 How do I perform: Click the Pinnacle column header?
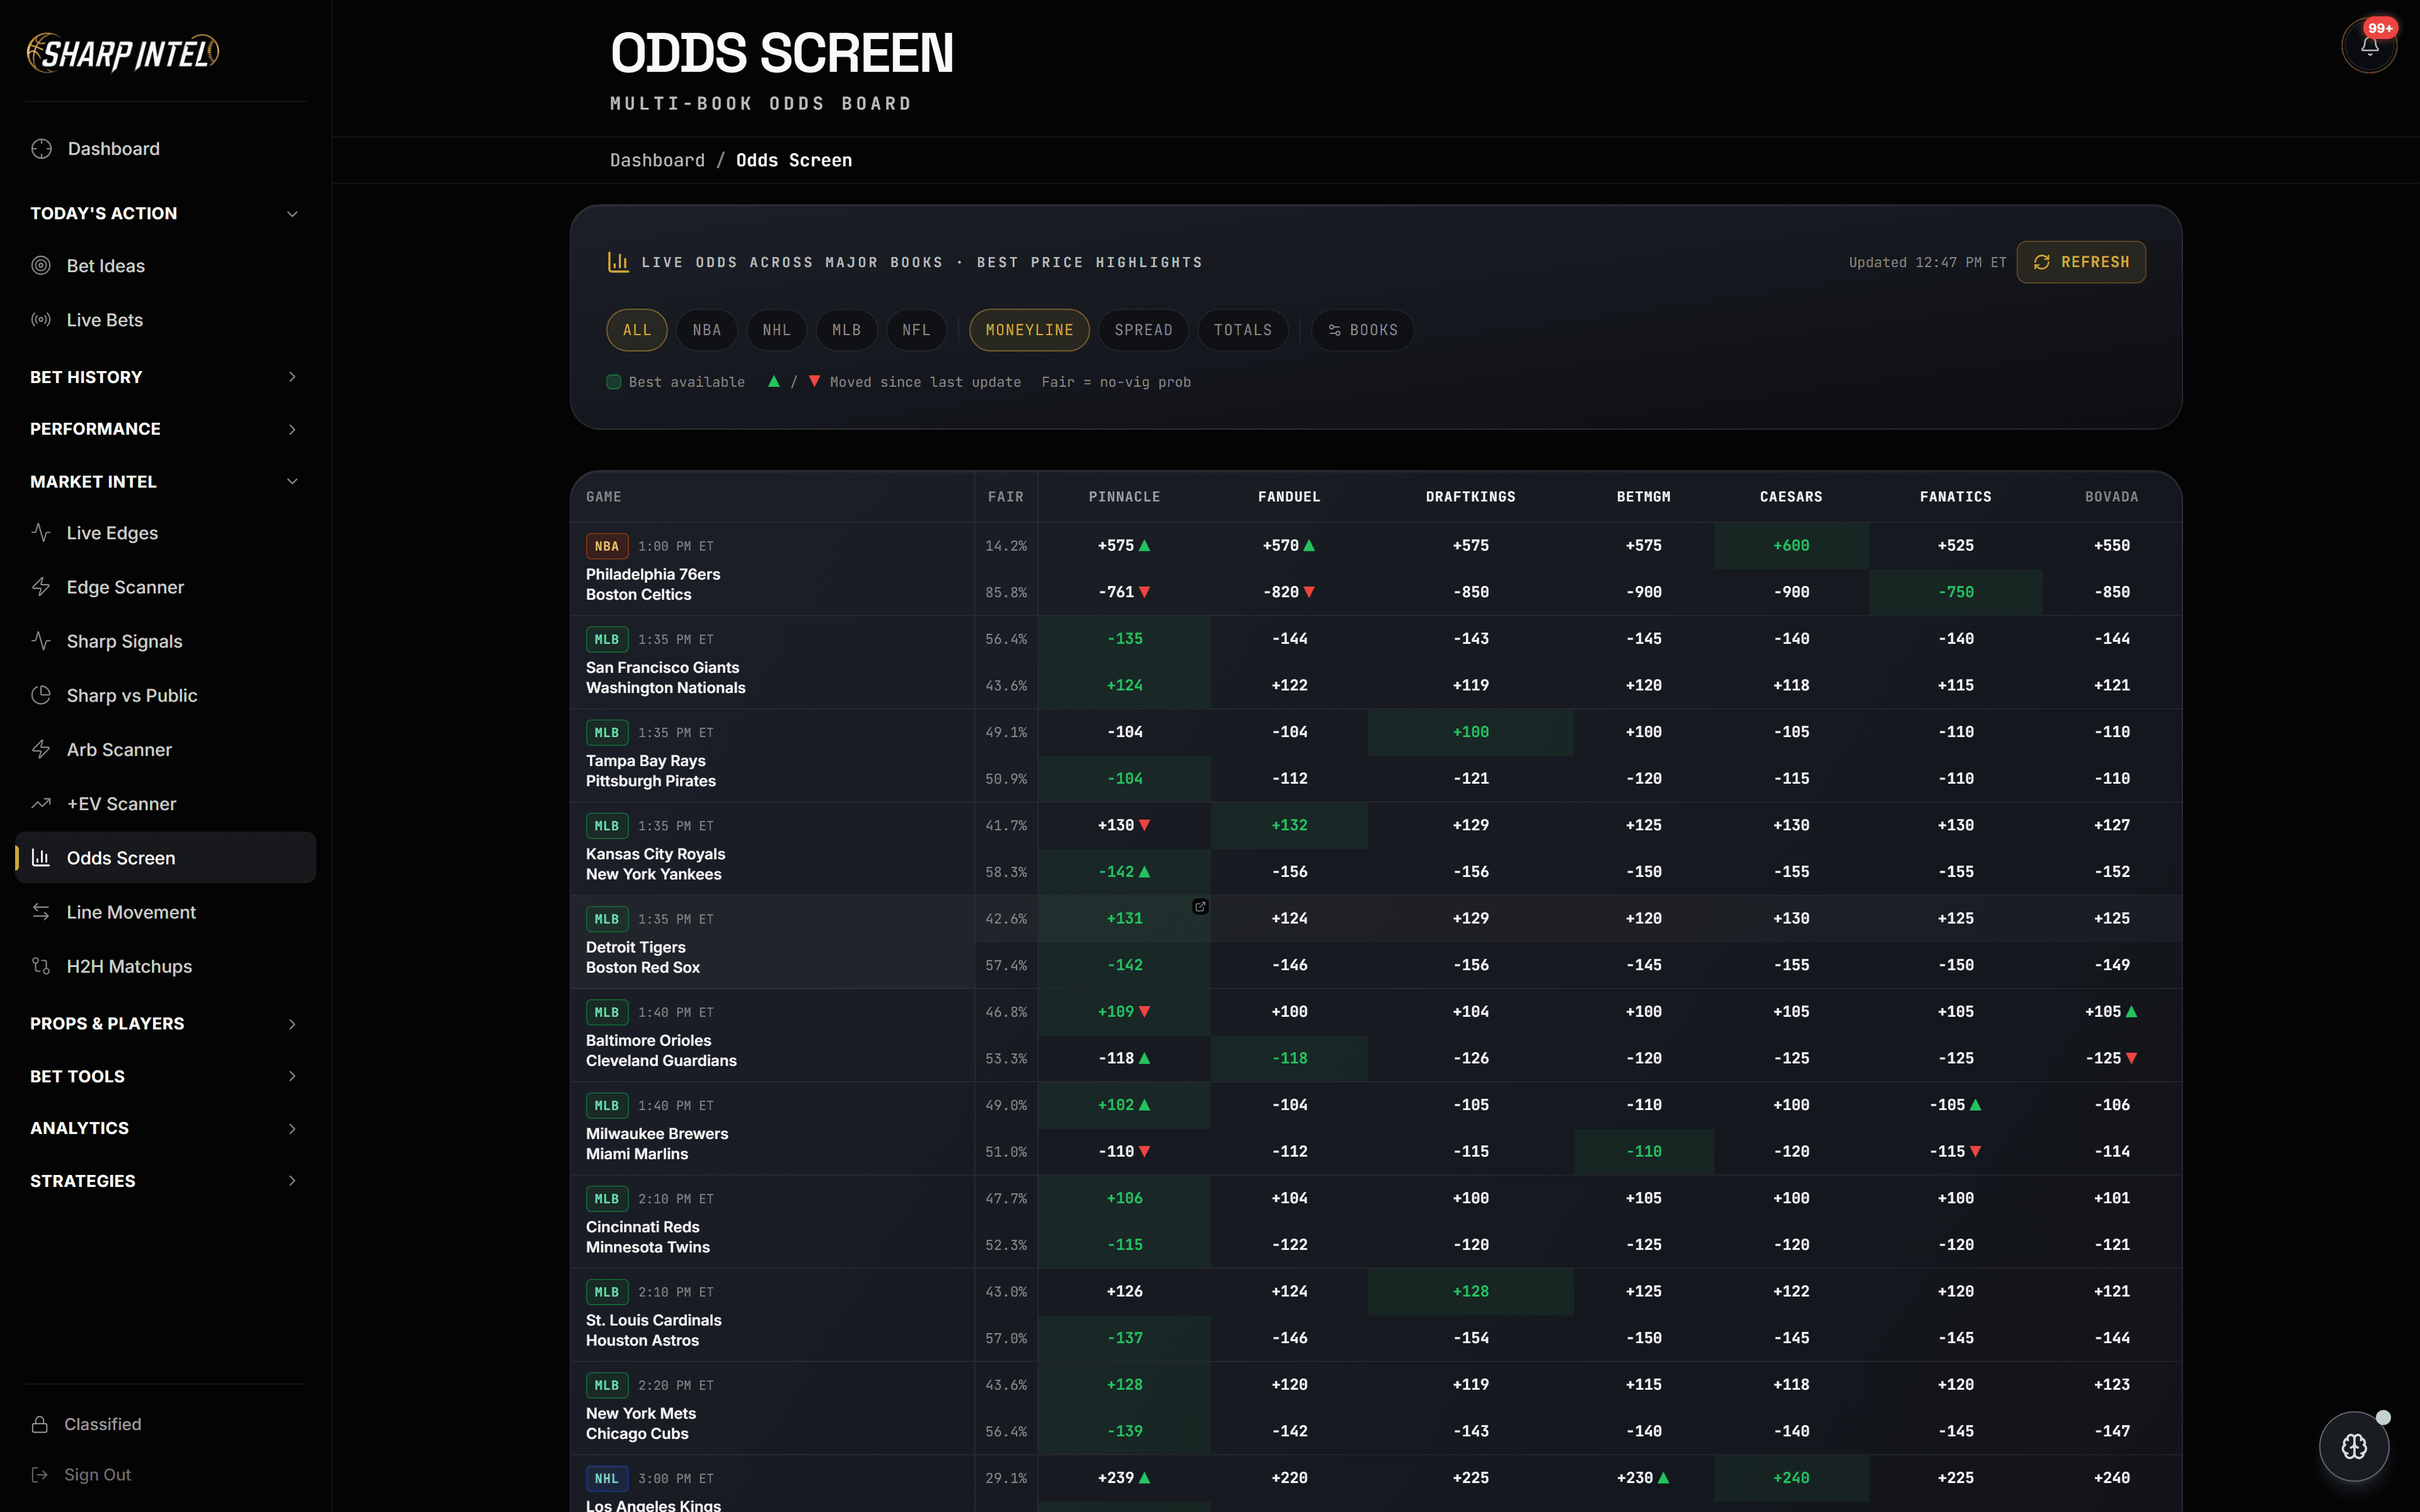point(1124,497)
